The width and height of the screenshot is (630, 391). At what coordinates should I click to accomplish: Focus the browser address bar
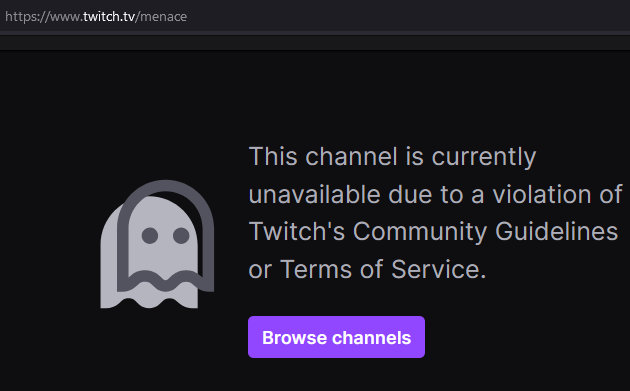315,16
